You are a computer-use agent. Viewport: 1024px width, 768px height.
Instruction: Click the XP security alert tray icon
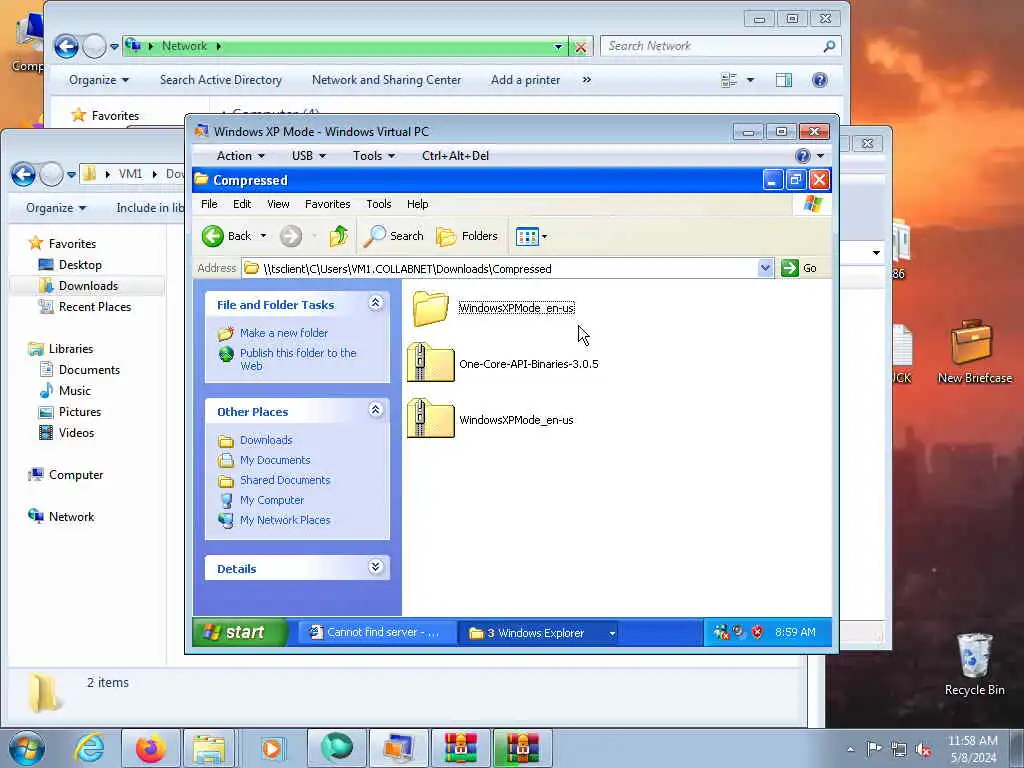(758, 632)
